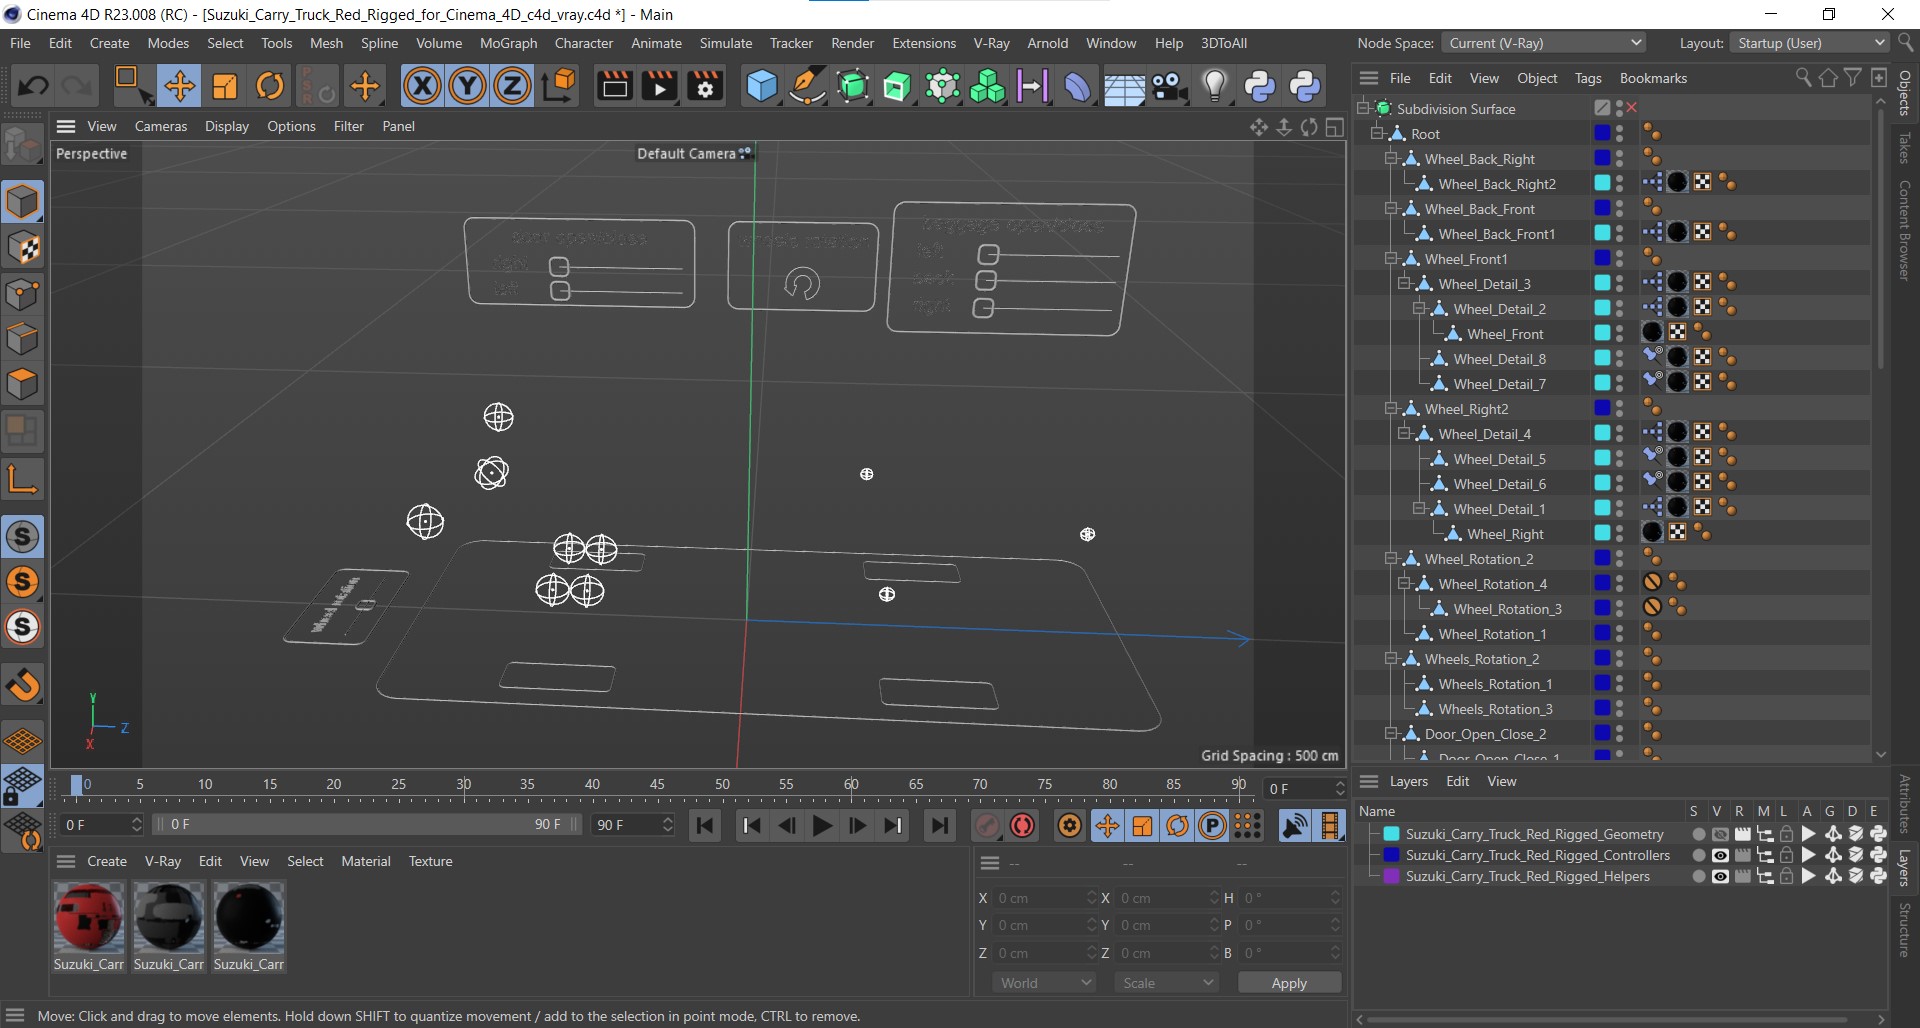The height and width of the screenshot is (1028, 1920).
Task: Open Object Manager Tags menu
Action: 1588,78
